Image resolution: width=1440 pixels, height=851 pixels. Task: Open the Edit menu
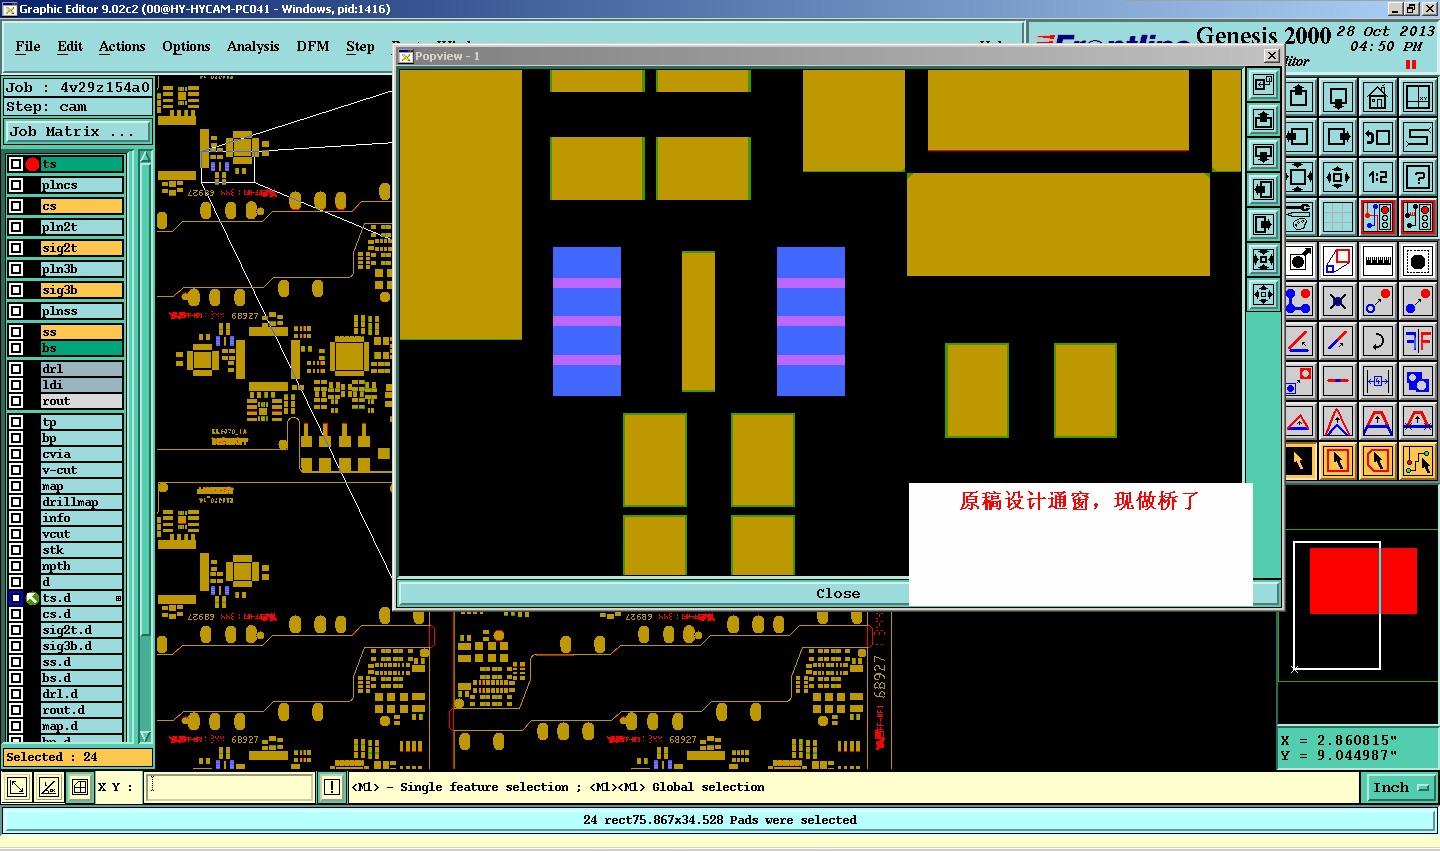pyautogui.click(x=70, y=46)
